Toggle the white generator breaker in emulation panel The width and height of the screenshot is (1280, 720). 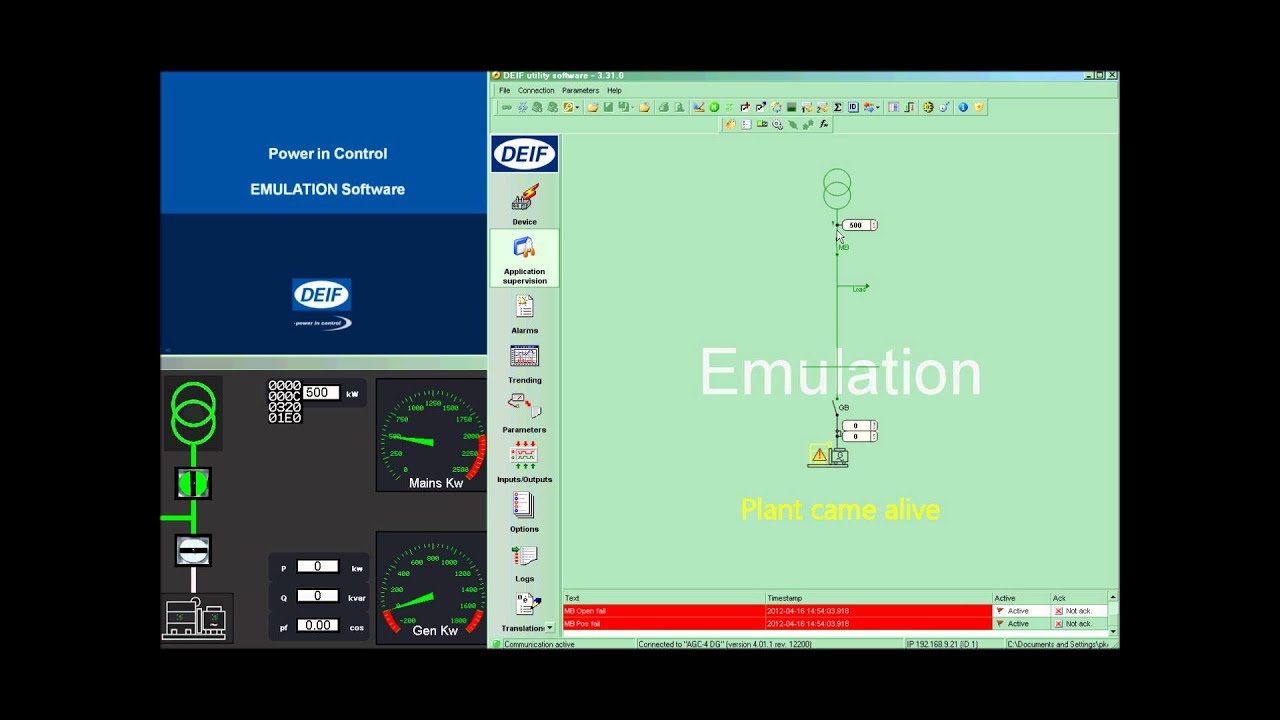(193, 551)
